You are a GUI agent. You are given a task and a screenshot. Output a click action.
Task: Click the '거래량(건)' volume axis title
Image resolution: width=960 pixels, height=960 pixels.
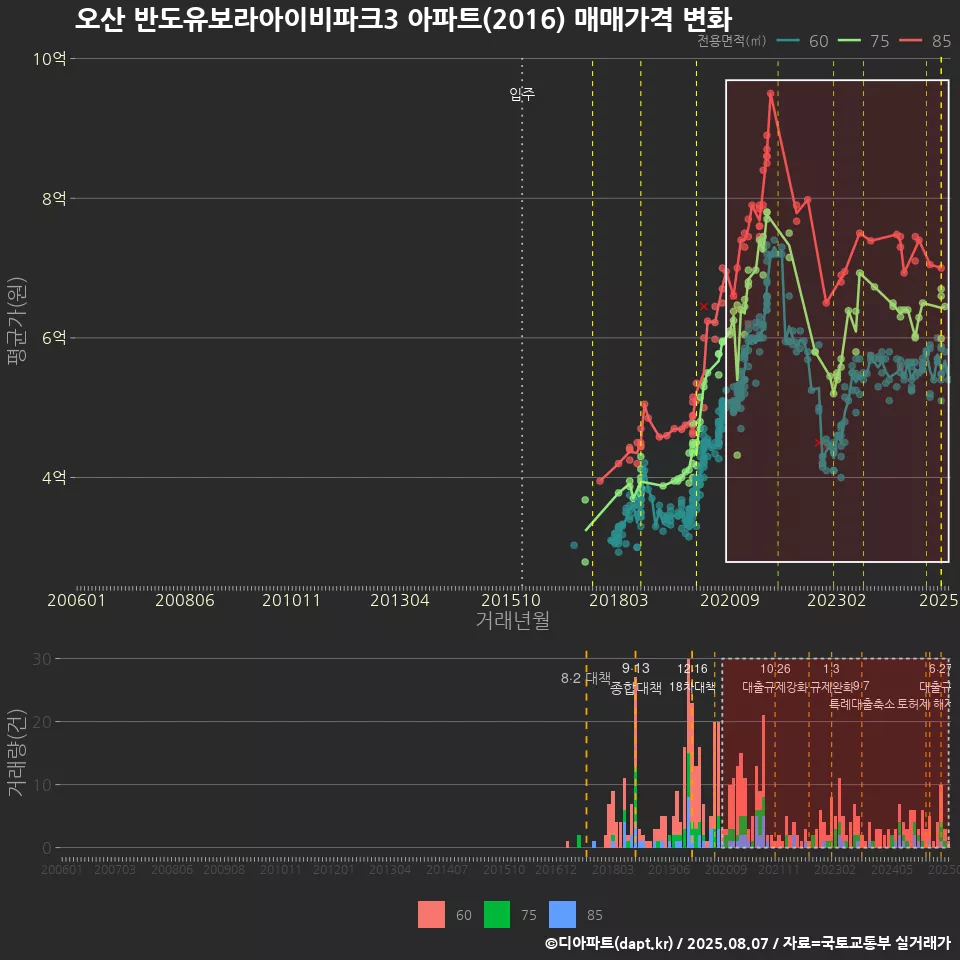pyautogui.click(x=17, y=752)
